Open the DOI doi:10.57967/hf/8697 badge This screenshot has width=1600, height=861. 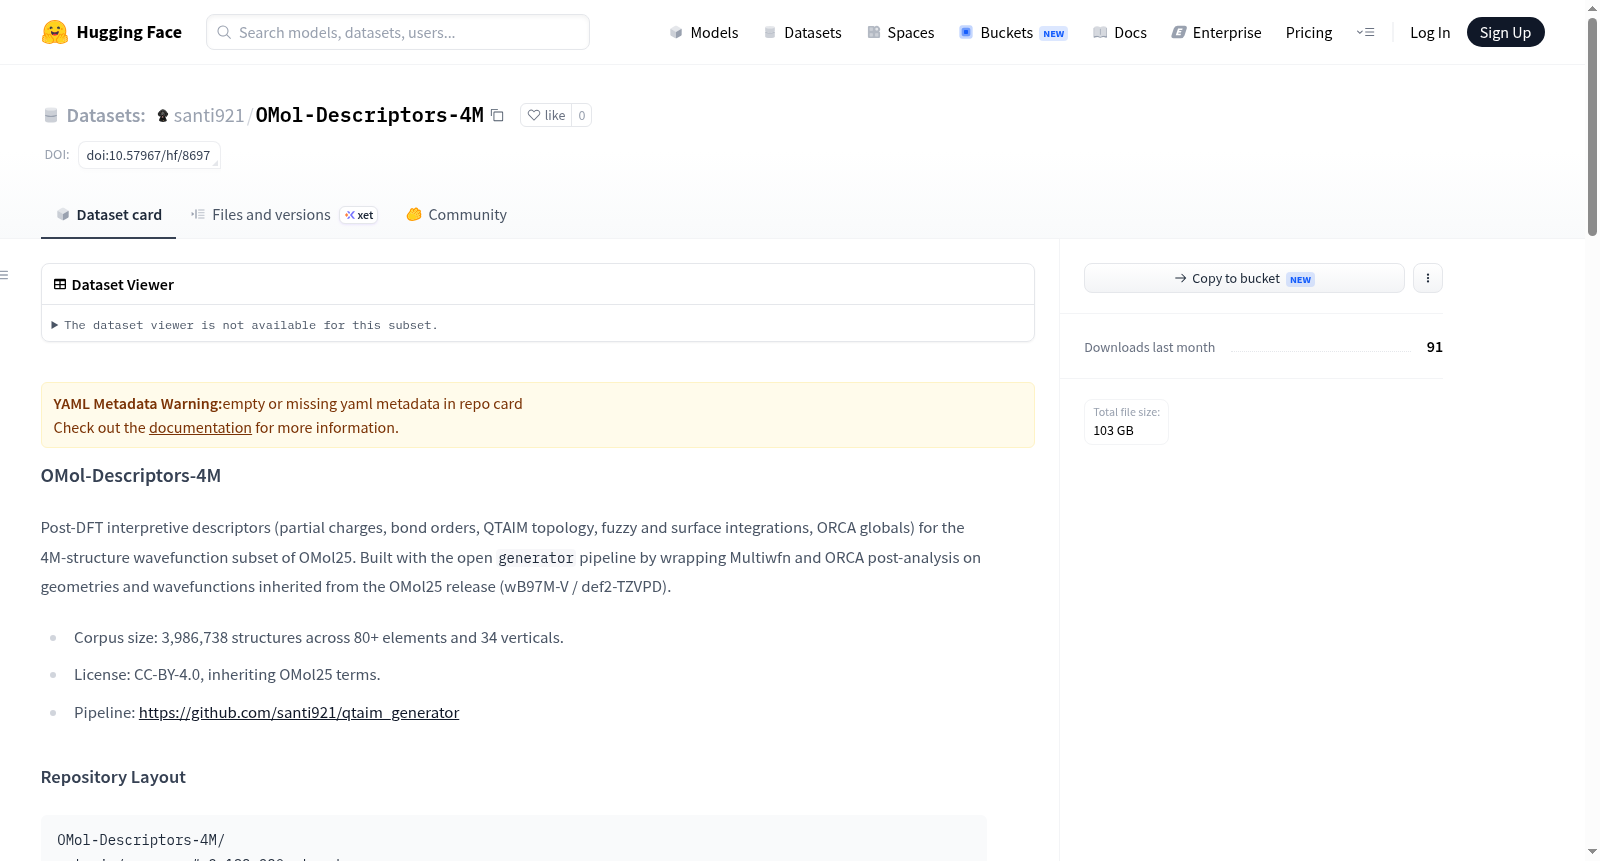click(x=149, y=155)
